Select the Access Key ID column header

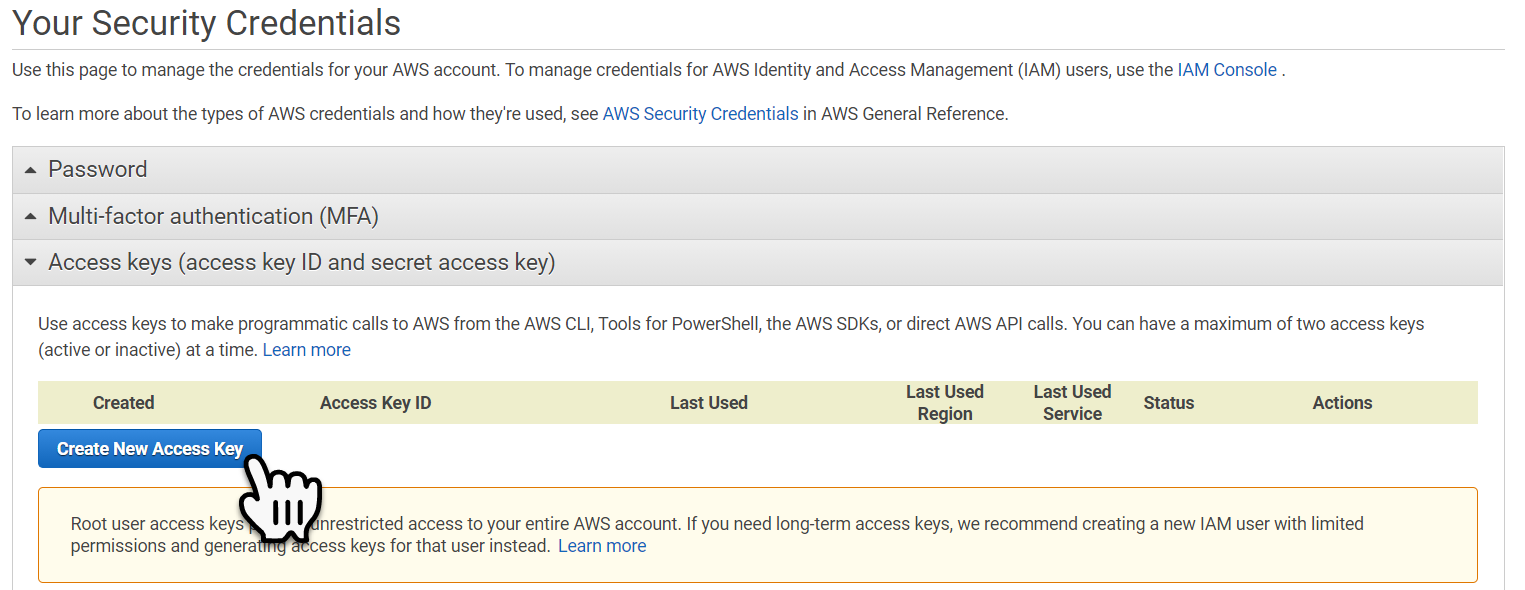point(376,402)
